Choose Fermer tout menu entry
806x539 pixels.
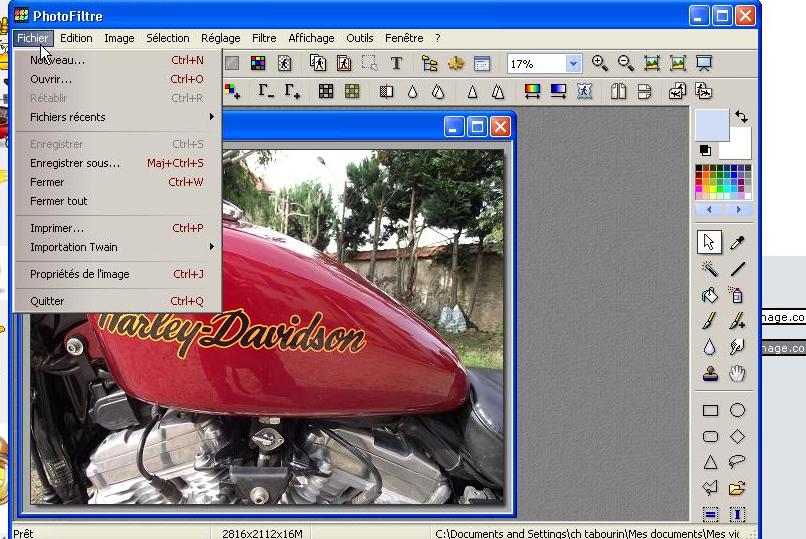pos(118,201)
